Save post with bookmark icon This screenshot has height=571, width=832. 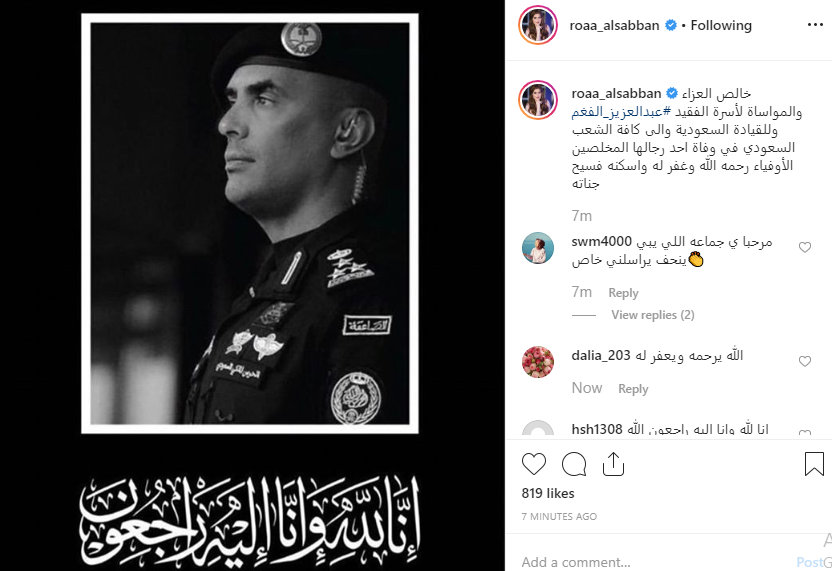(x=814, y=464)
